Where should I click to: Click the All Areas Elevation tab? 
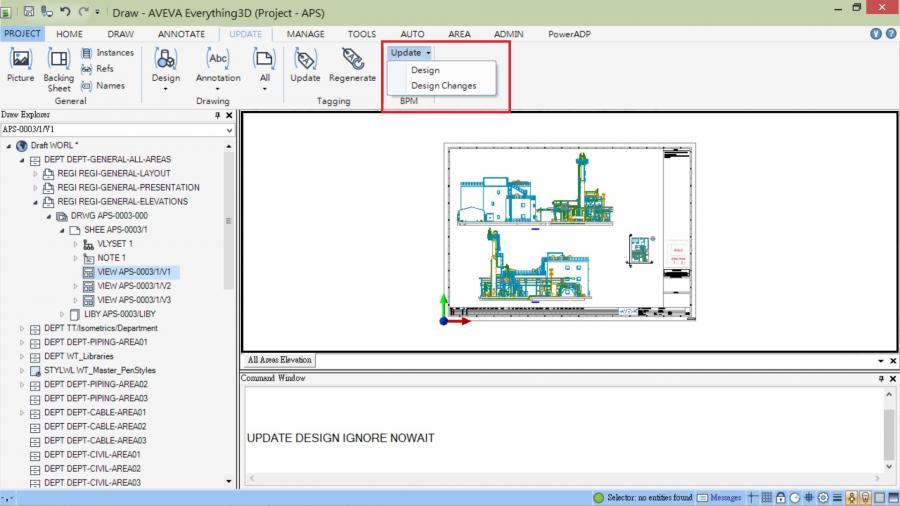click(x=280, y=360)
